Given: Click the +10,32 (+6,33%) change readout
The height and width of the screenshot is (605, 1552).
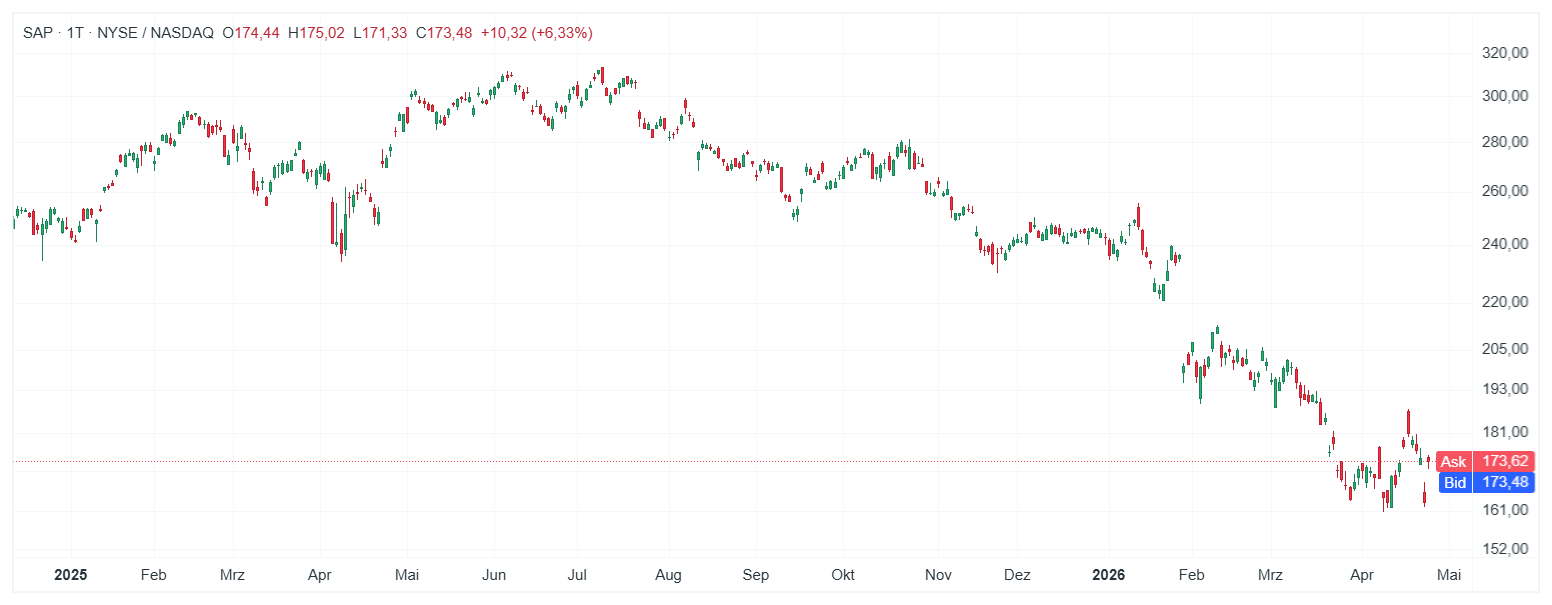Looking at the screenshot, I should click(x=536, y=33).
